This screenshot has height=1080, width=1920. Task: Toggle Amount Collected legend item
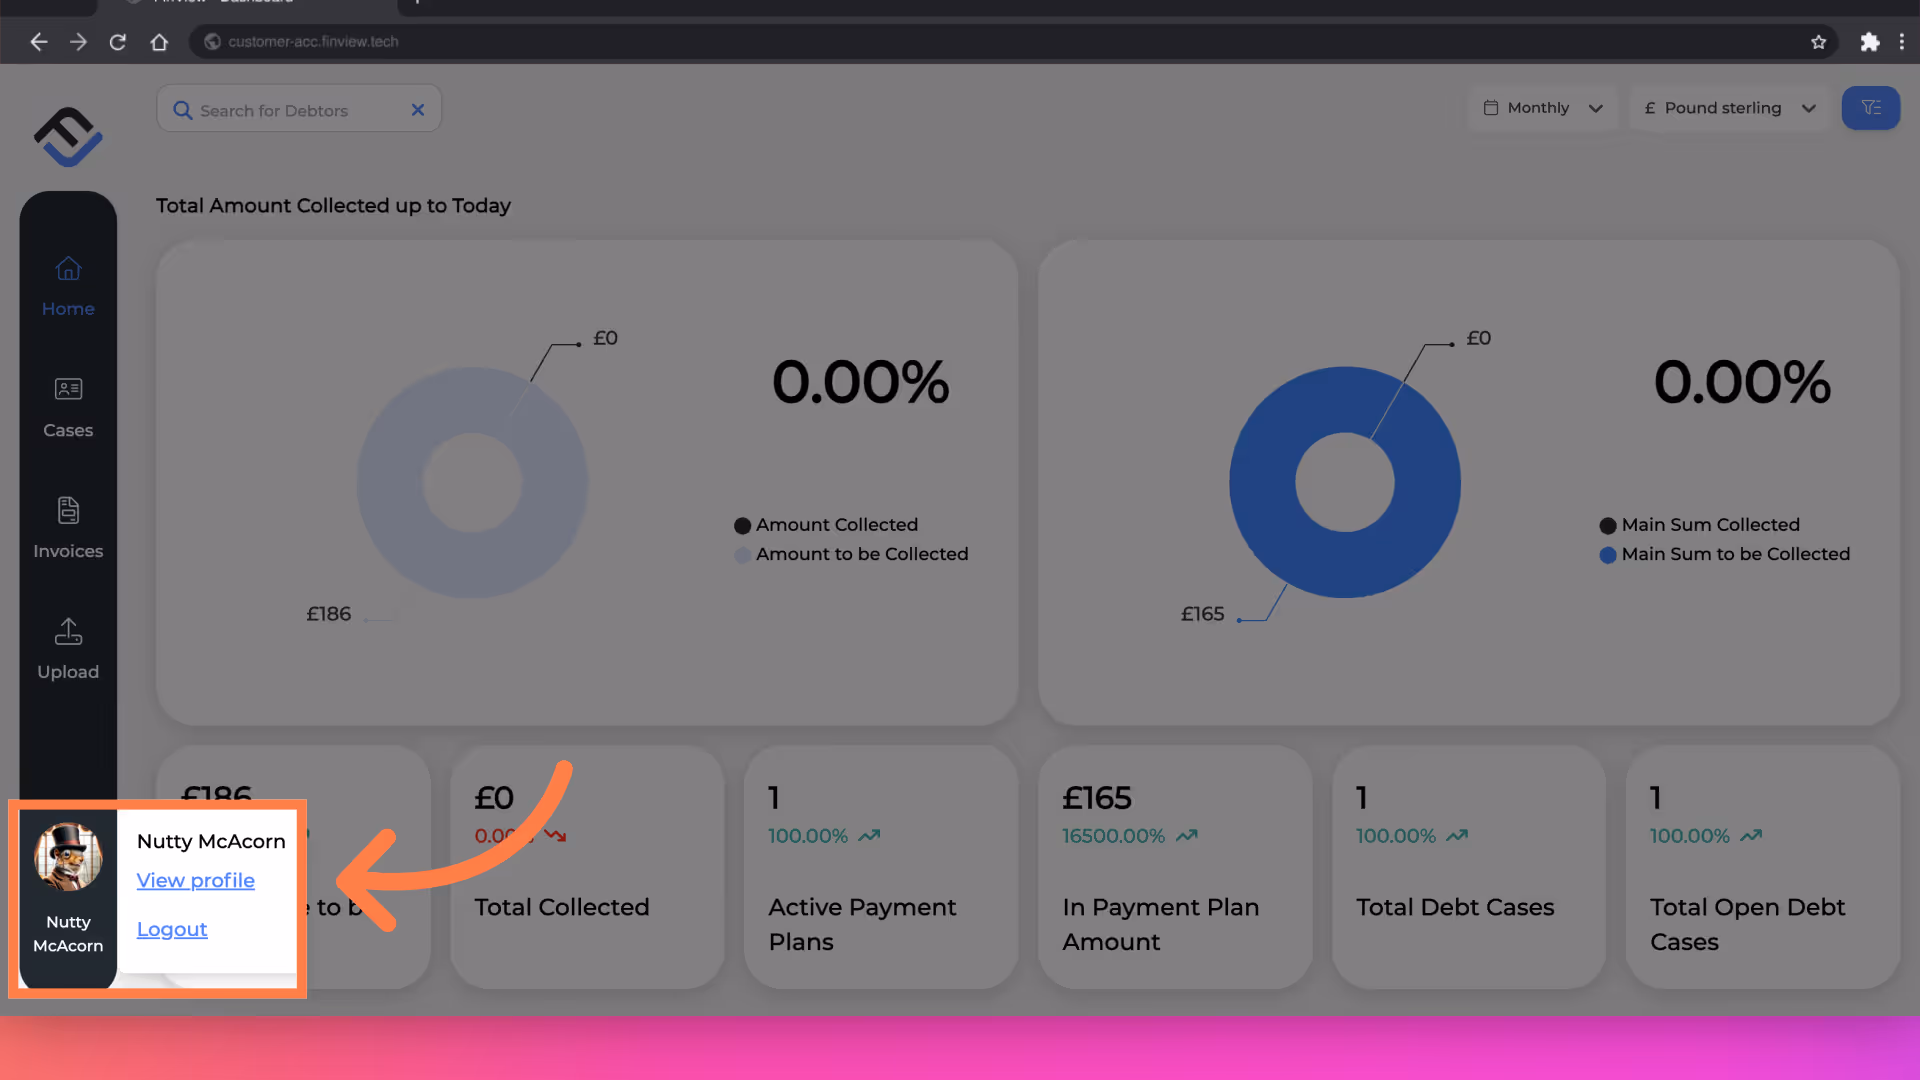[836, 525]
